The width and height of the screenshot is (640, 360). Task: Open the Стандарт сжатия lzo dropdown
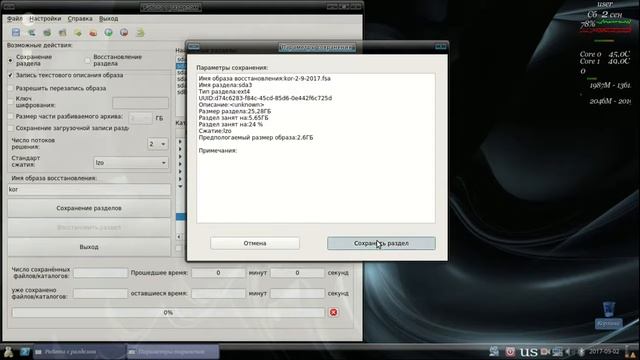click(131, 162)
